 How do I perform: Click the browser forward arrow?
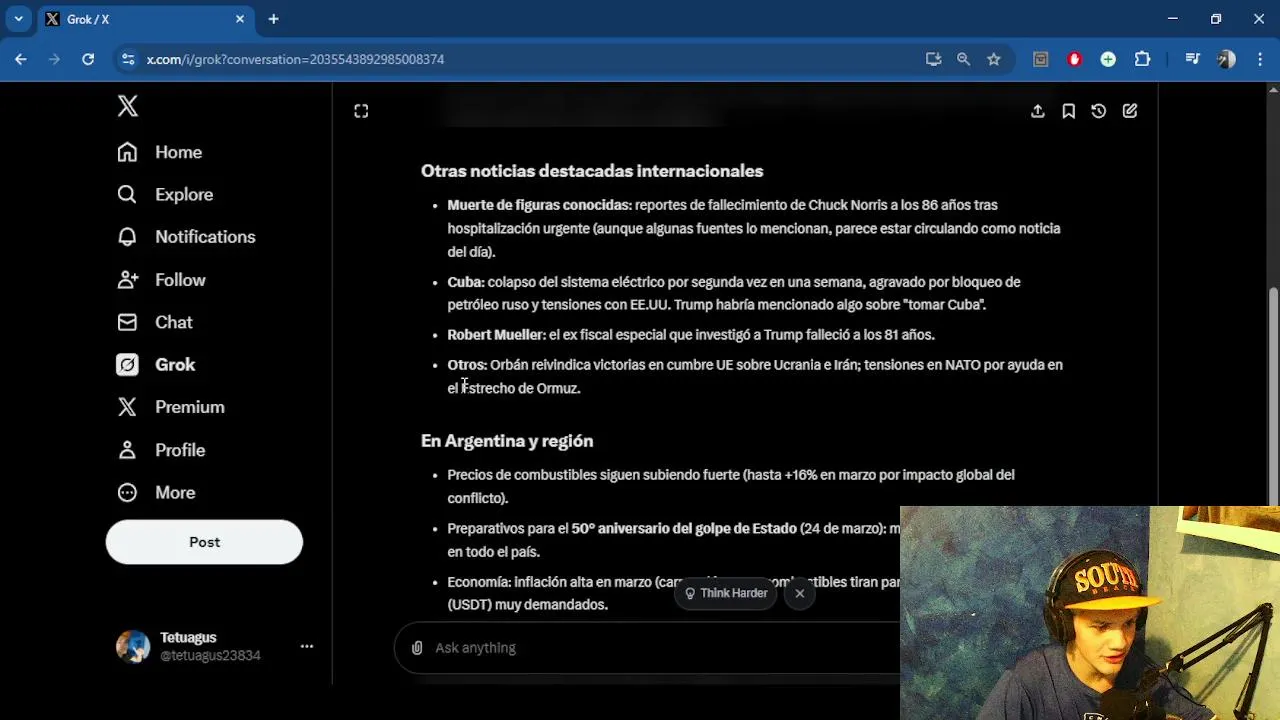pos(54,59)
